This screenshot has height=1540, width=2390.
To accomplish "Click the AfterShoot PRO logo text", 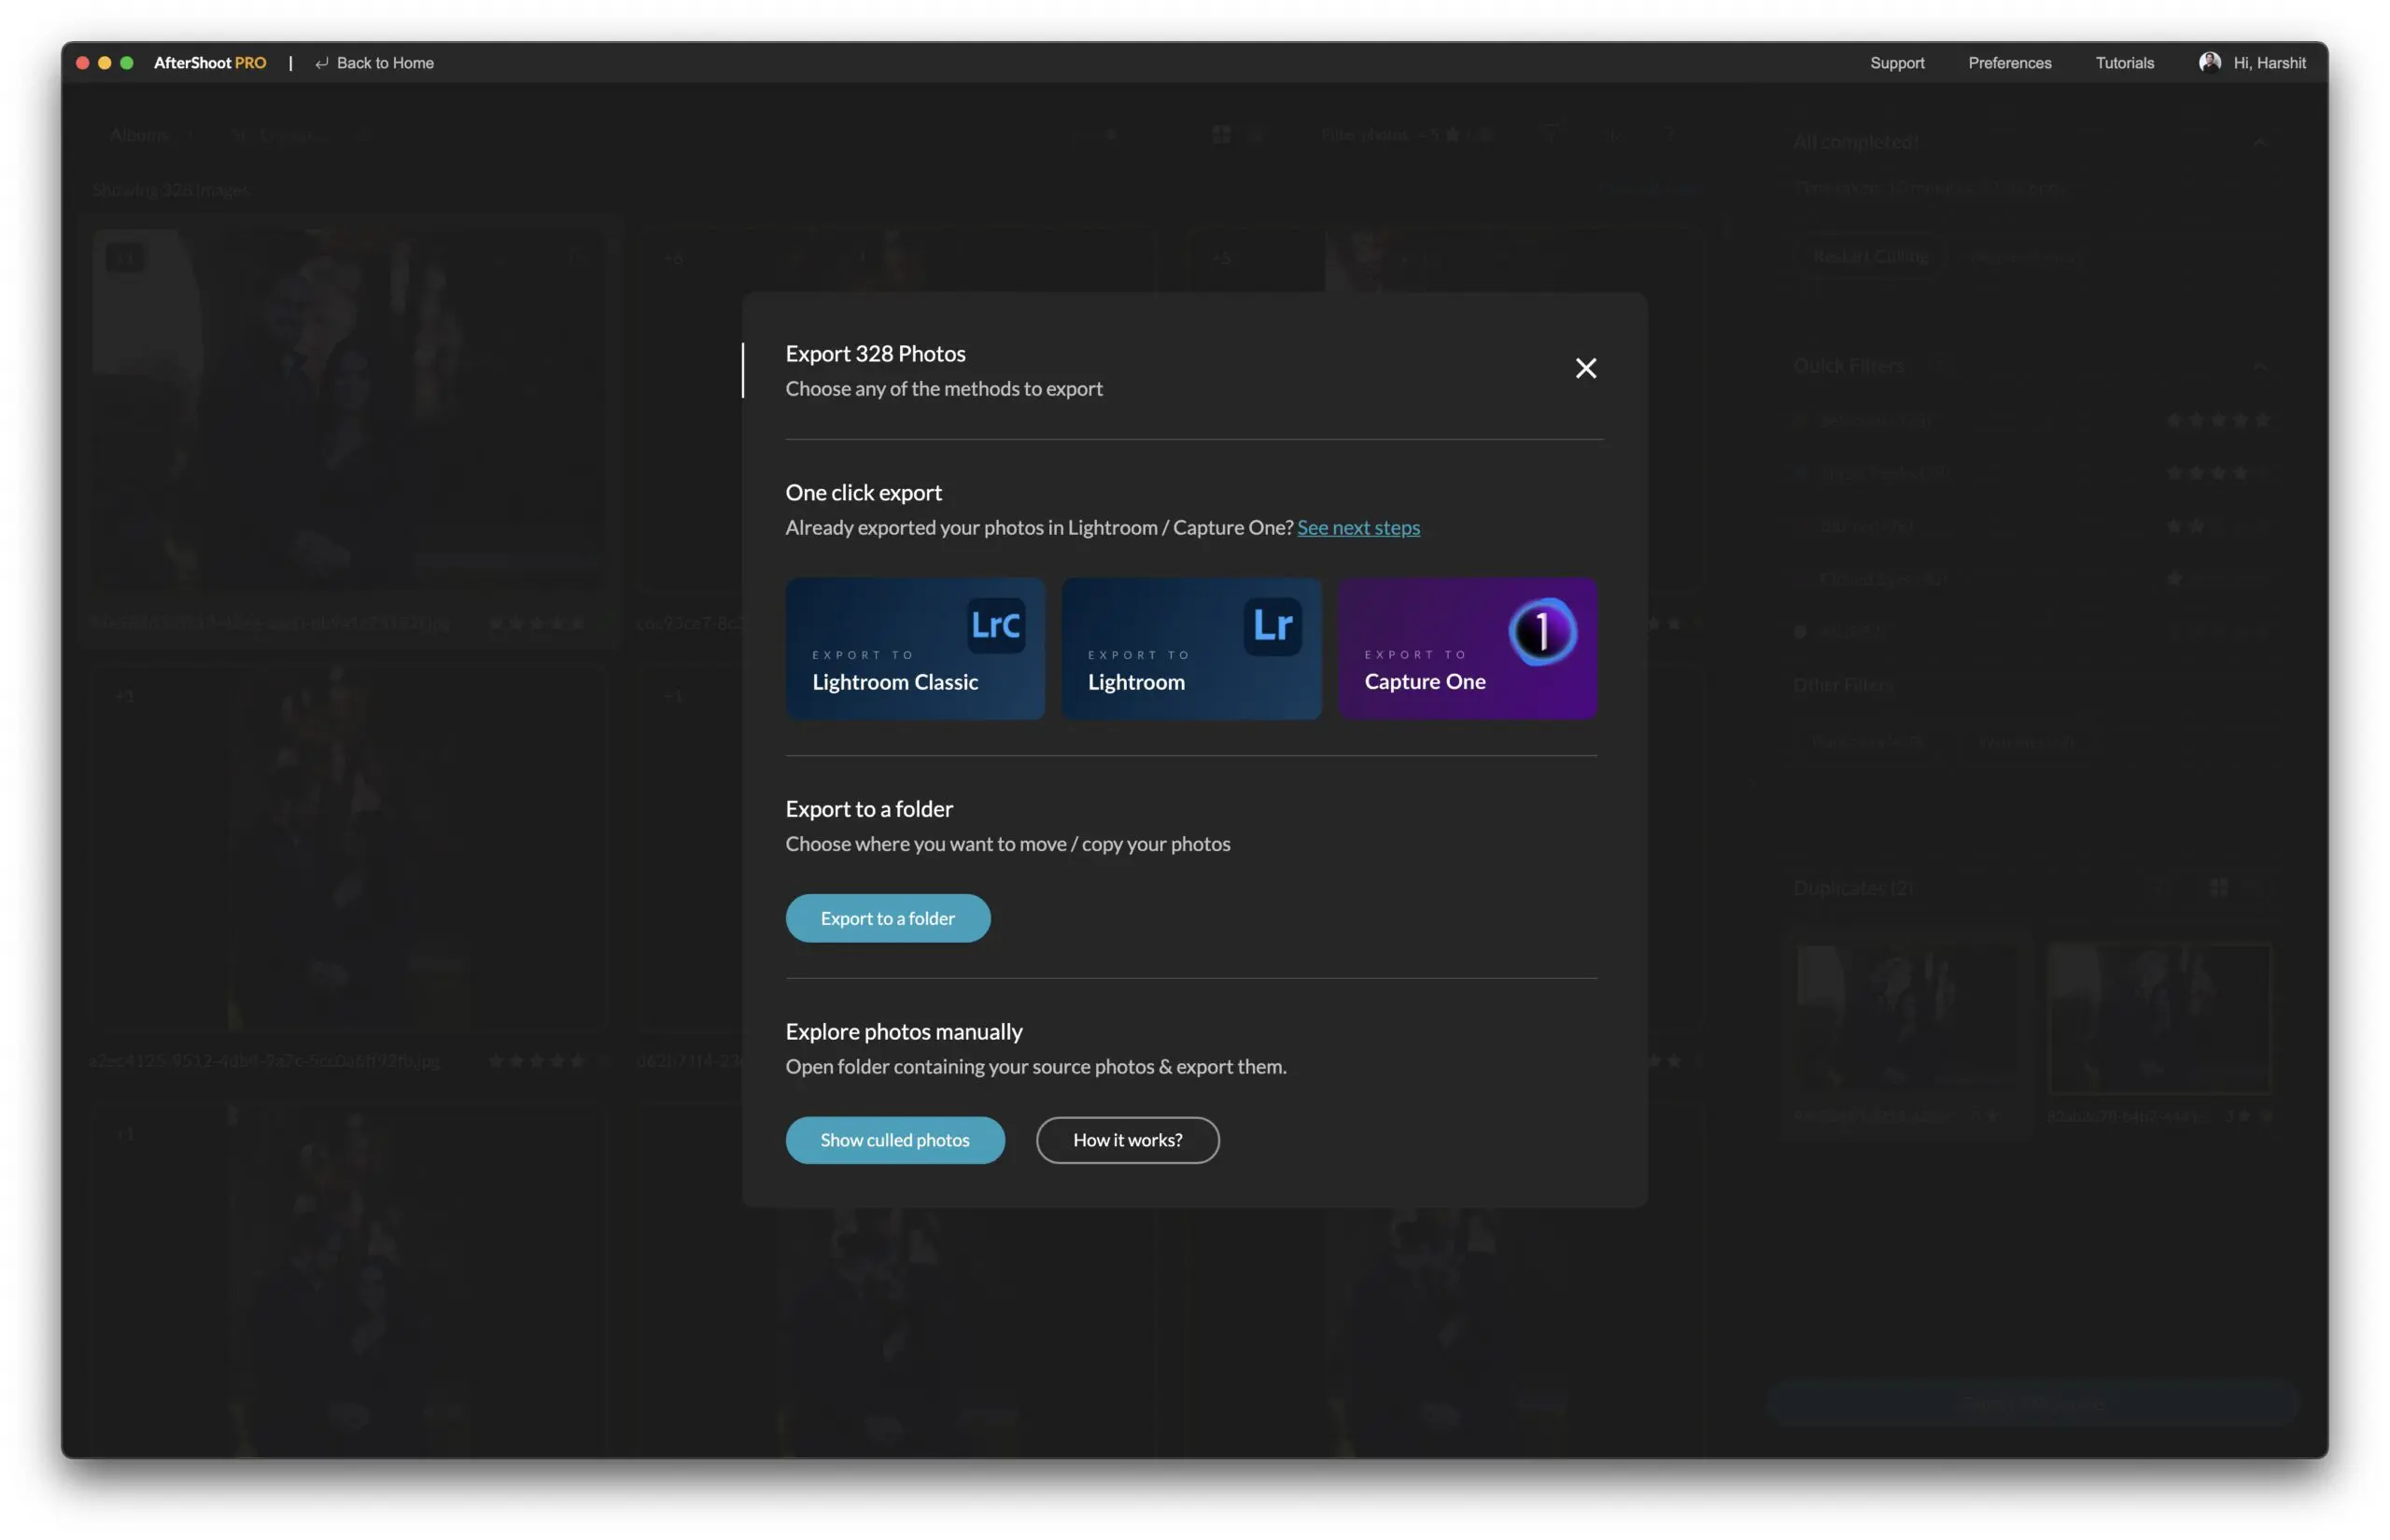I will tap(210, 63).
